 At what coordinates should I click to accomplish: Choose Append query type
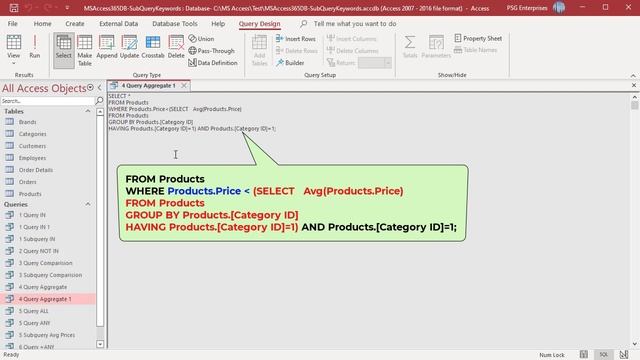coord(107,46)
